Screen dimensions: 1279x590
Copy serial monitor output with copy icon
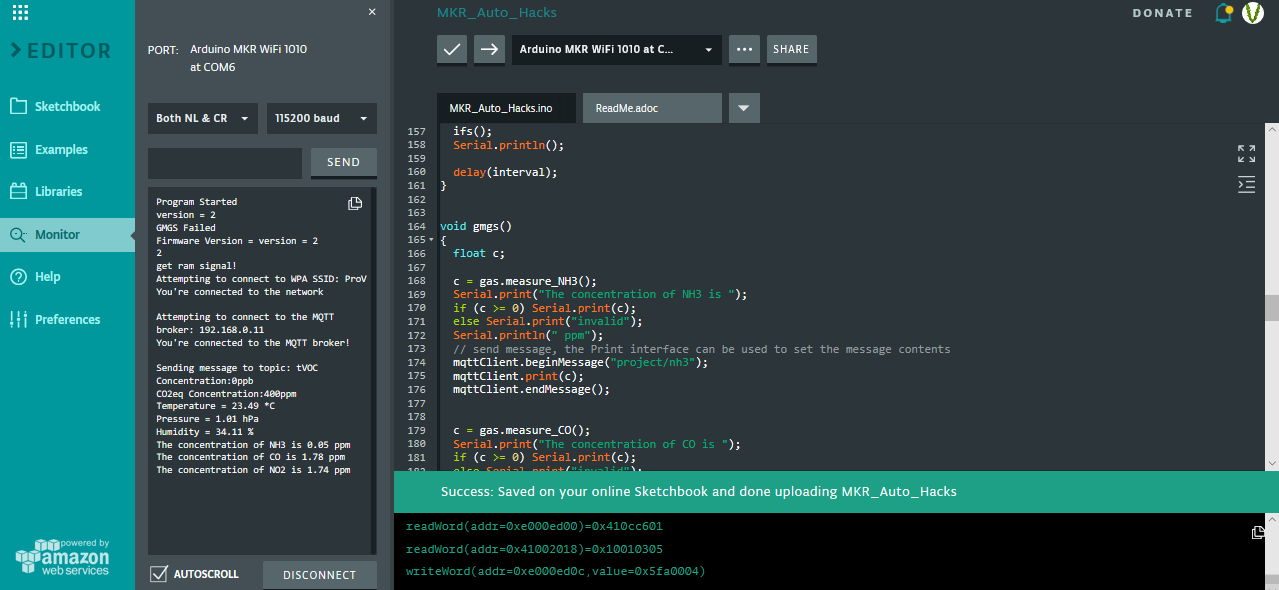click(355, 204)
